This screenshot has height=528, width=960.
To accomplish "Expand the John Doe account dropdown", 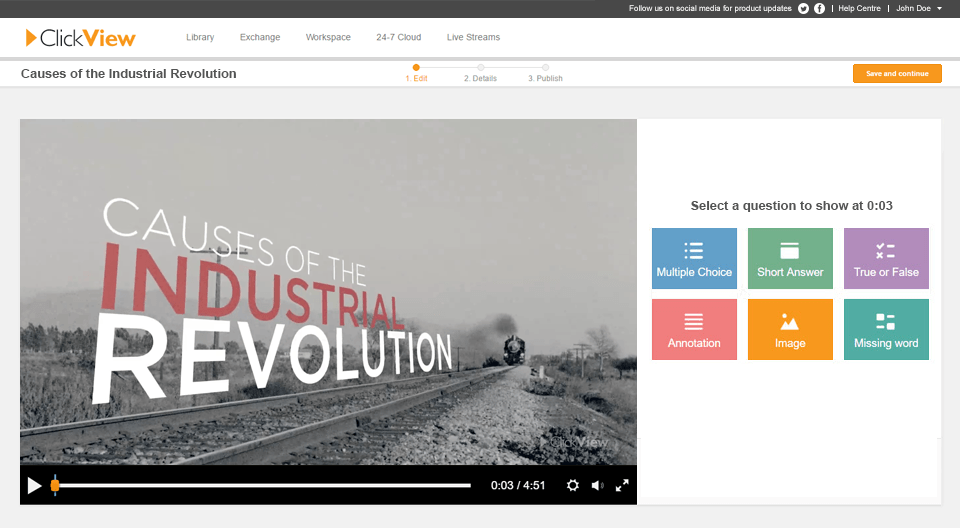I will [x=918, y=8].
